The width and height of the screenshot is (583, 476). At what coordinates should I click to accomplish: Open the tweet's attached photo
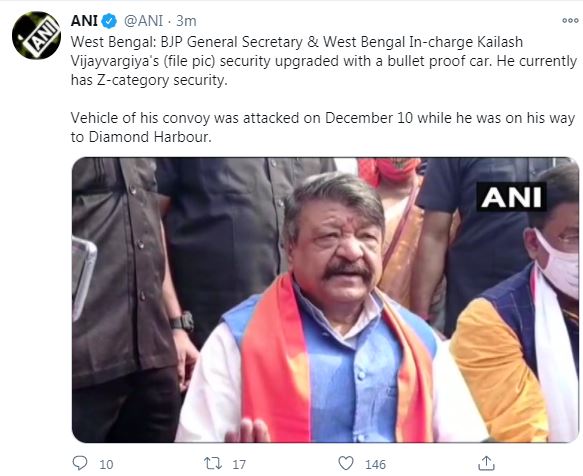[x=325, y=300]
